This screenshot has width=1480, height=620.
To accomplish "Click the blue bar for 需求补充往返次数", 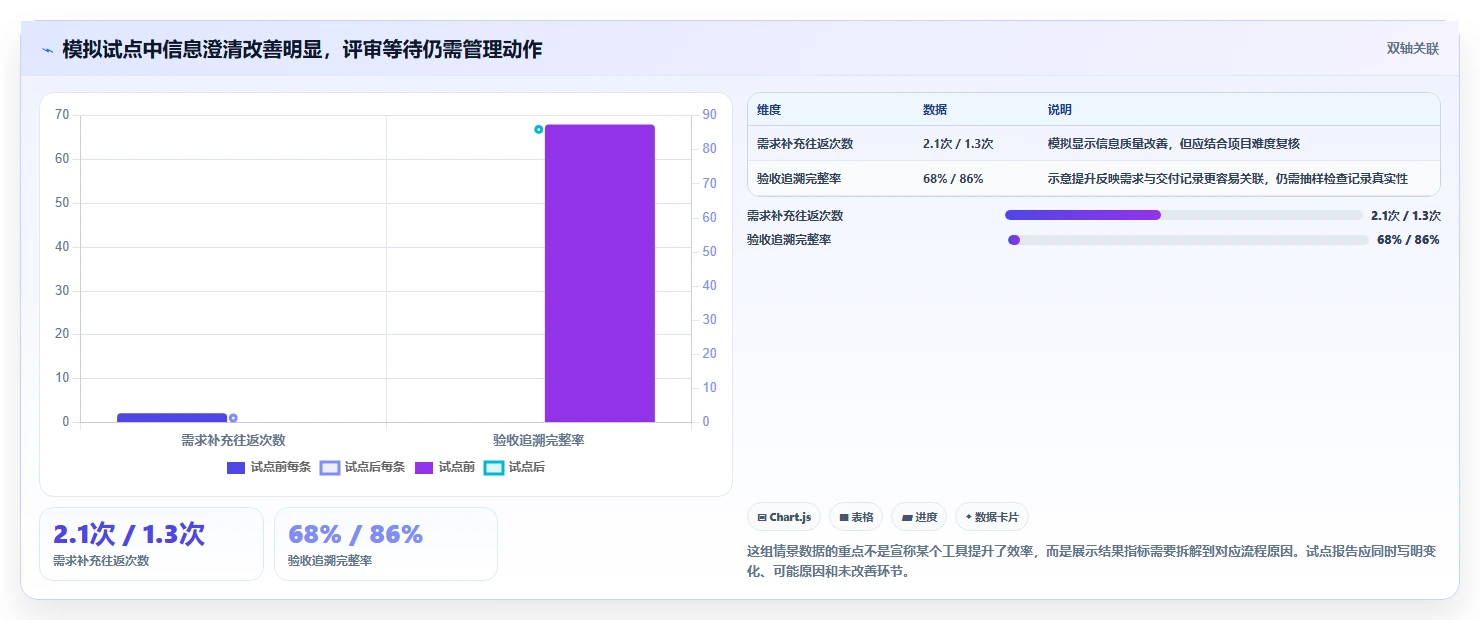I will tap(172, 418).
